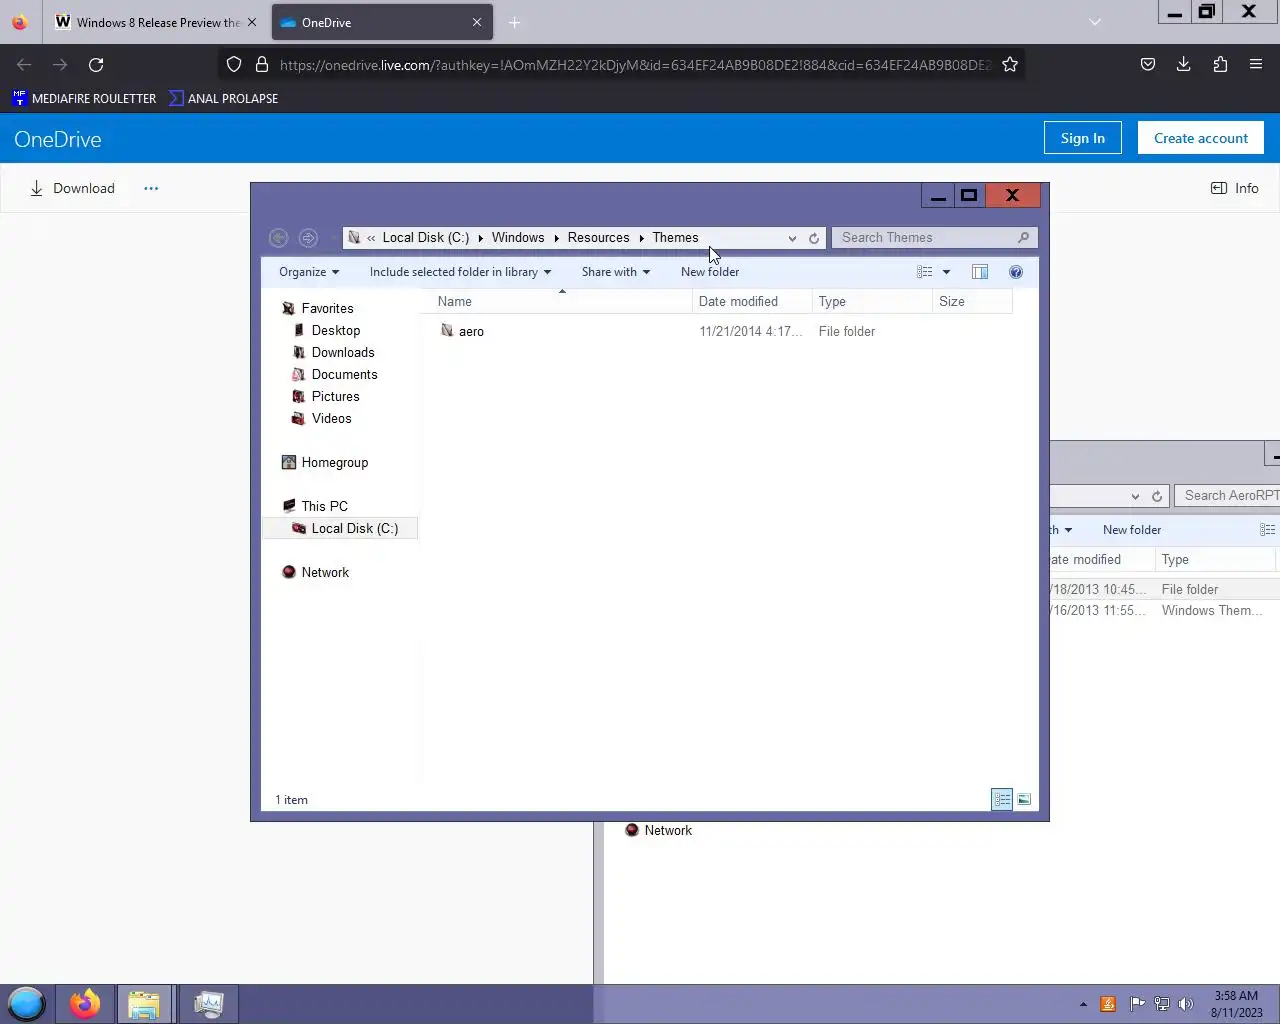Switch to large icons view in status bar

tap(1024, 799)
